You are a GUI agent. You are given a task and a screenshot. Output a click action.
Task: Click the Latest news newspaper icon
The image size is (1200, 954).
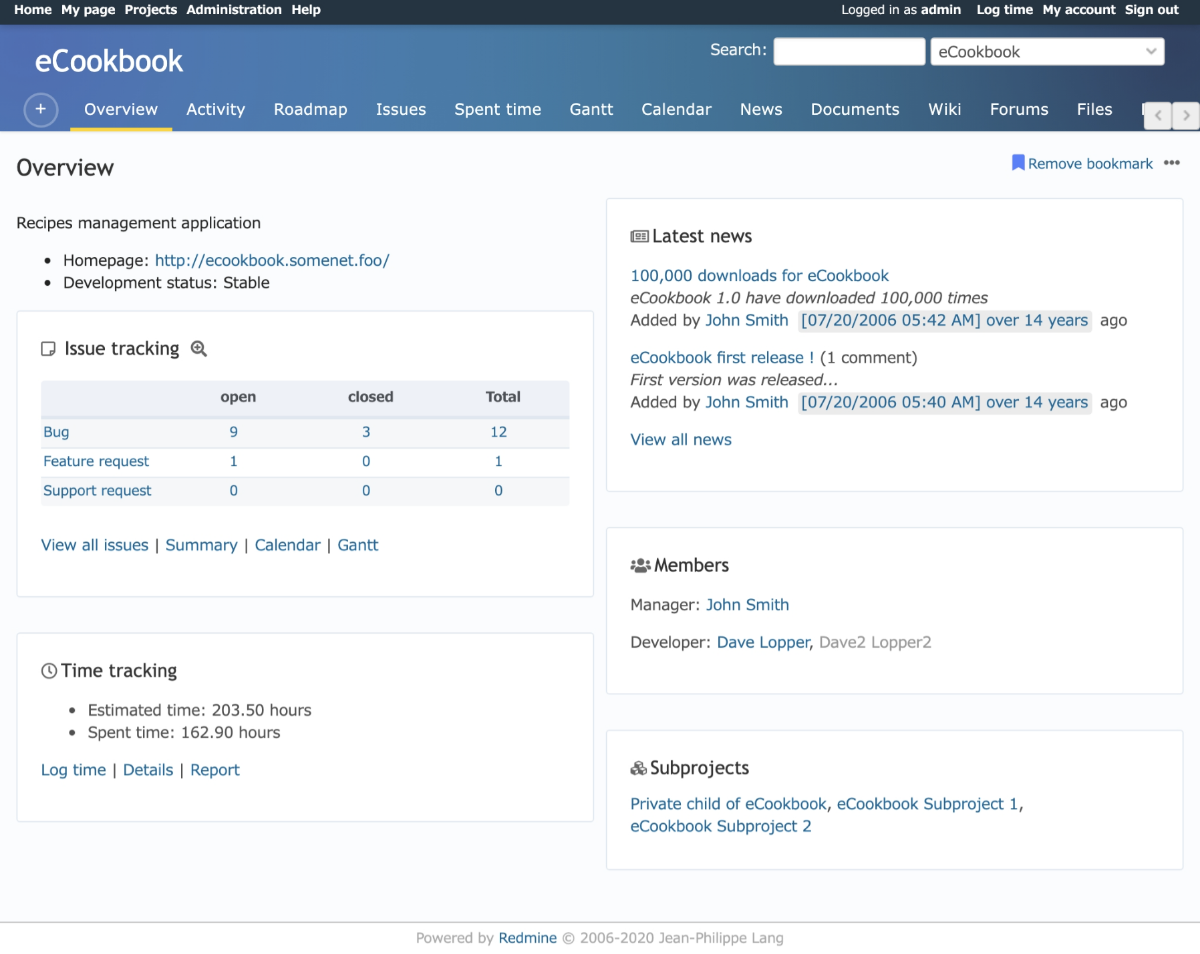coord(639,237)
